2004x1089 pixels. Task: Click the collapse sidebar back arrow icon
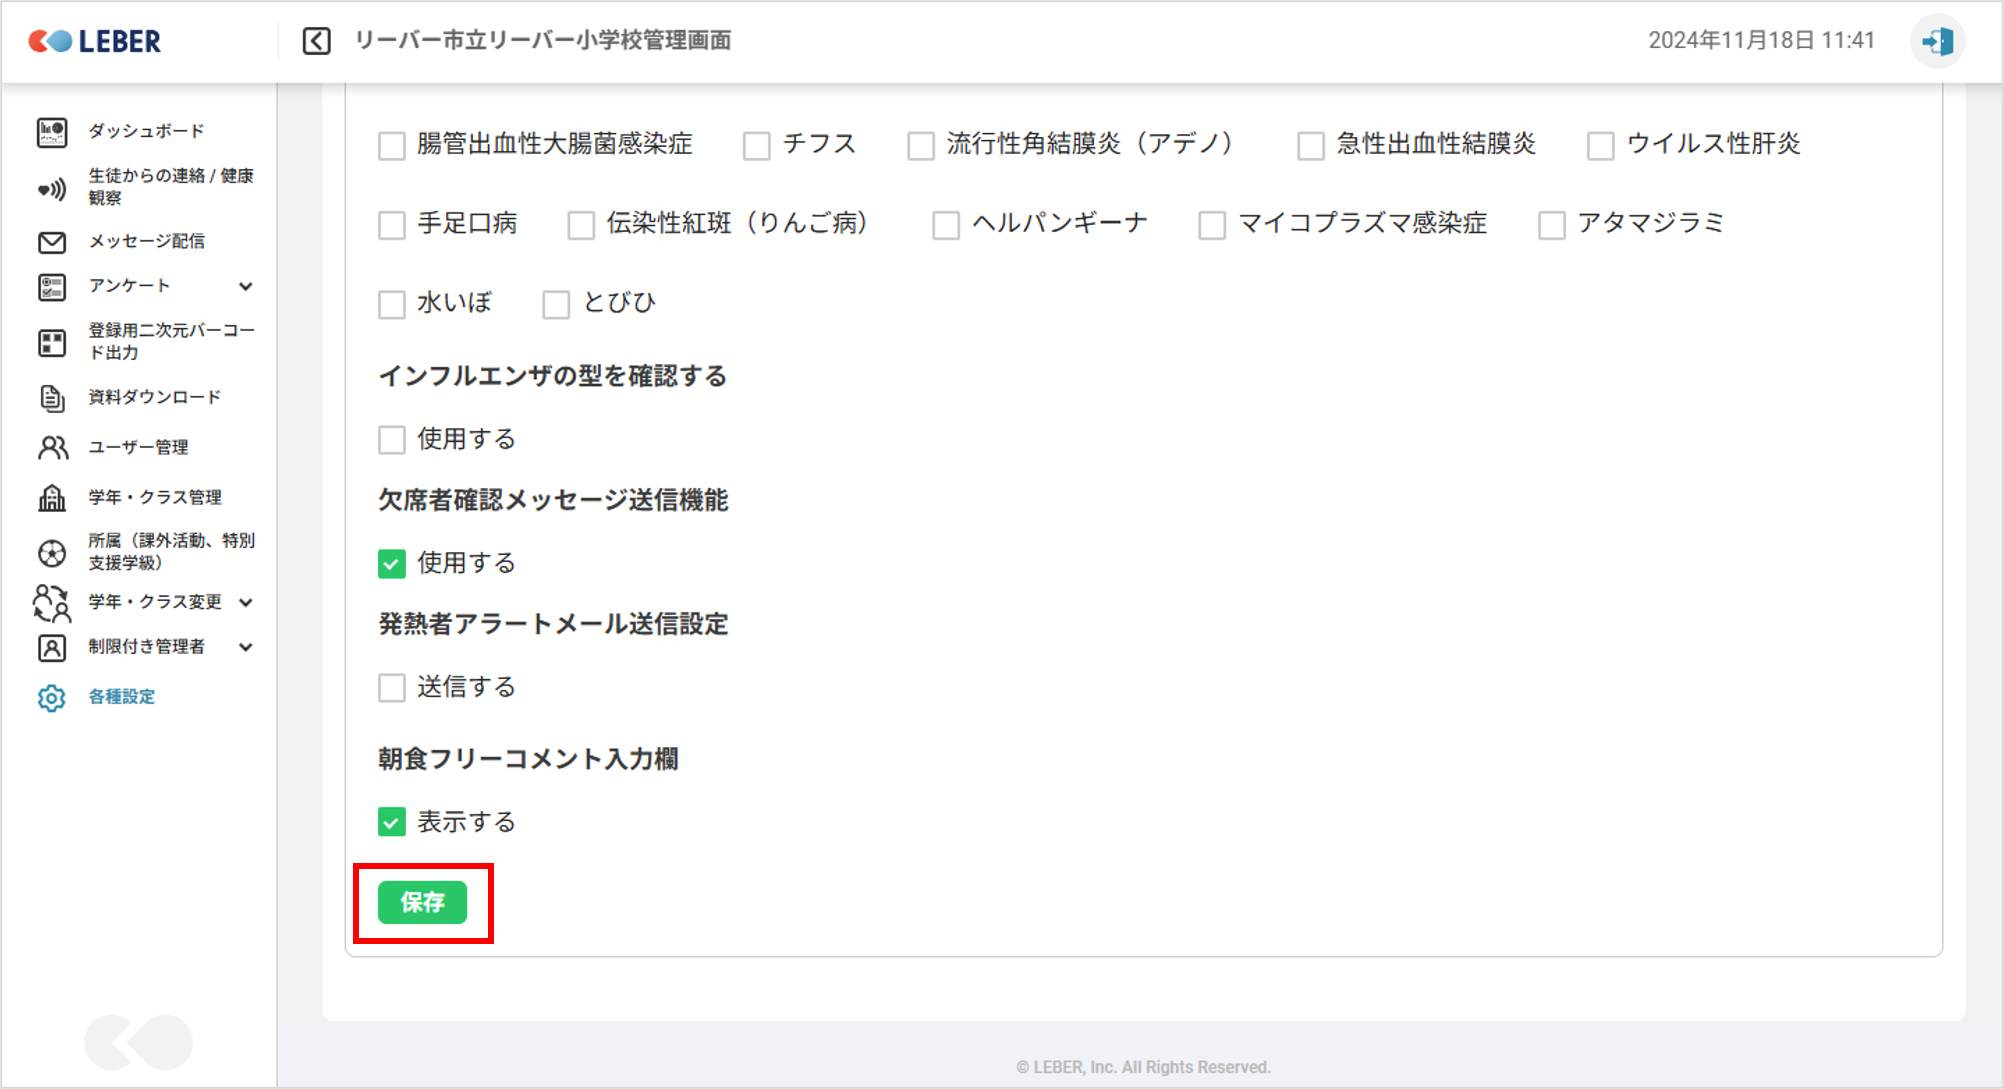point(316,41)
